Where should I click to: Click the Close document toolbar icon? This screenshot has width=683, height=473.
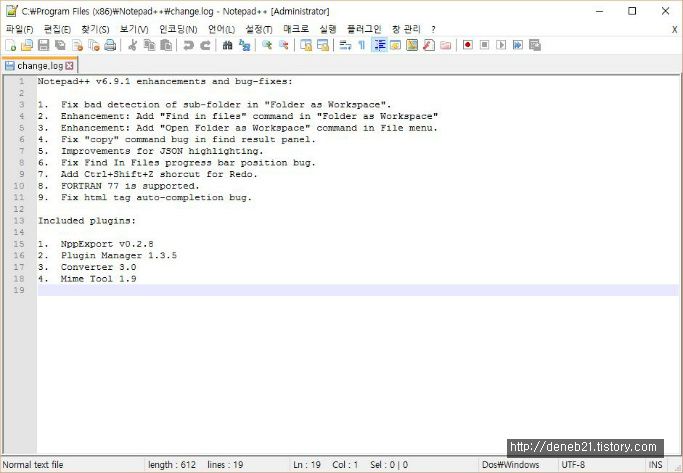point(77,45)
